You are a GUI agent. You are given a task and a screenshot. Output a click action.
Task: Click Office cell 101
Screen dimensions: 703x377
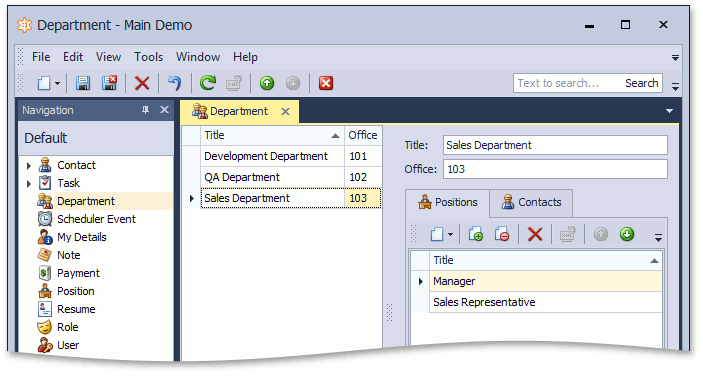363,156
